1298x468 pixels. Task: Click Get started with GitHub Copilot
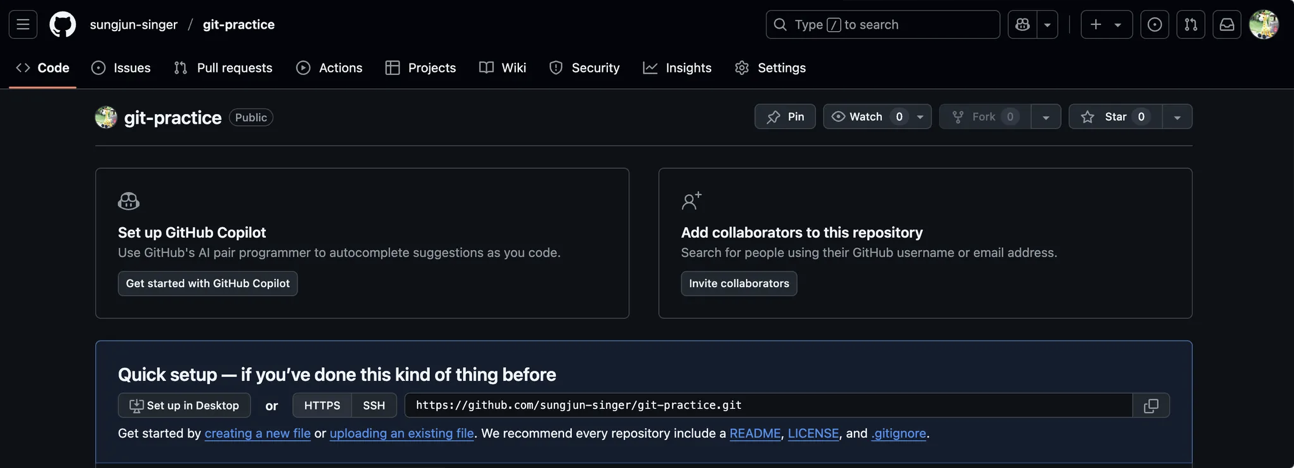click(208, 283)
